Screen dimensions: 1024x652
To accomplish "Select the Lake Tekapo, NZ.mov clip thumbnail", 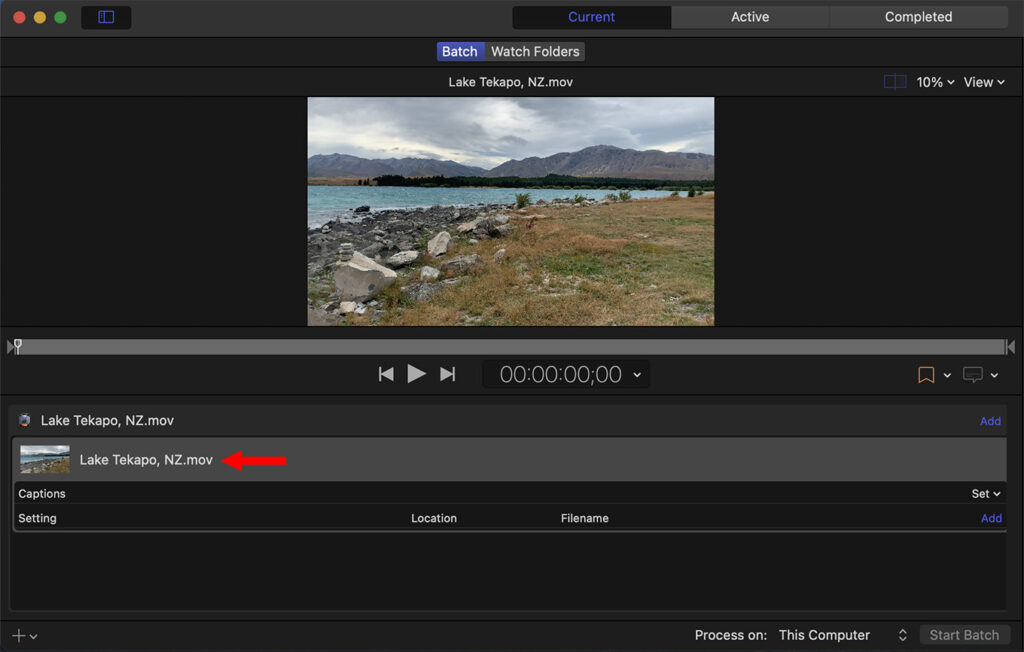I will [x=44, y=459].
